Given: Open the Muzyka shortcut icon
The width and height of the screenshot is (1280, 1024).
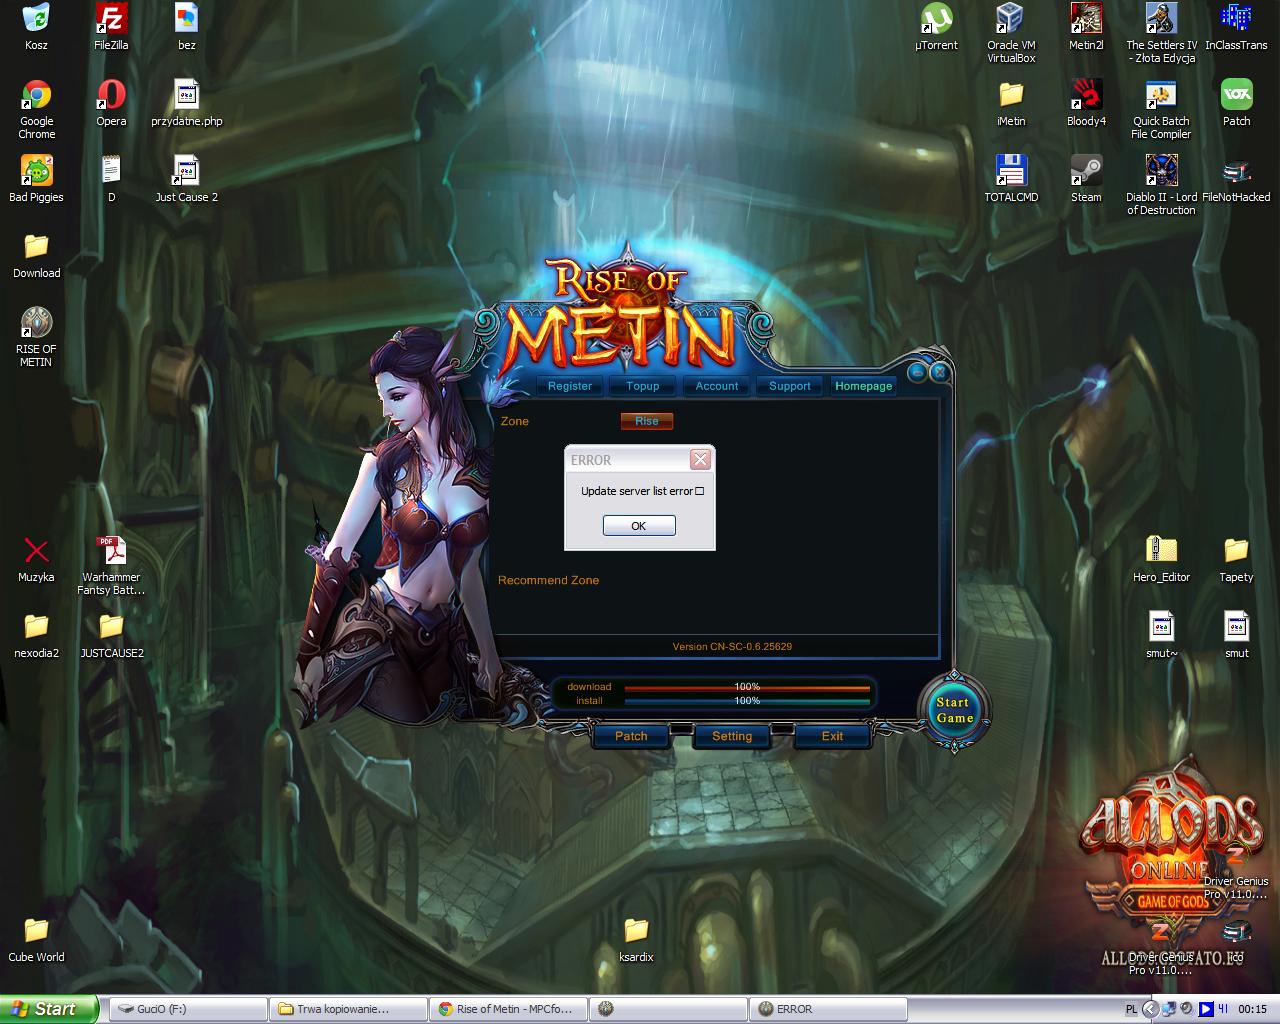Looking at the screenshot, I should 36,559.
